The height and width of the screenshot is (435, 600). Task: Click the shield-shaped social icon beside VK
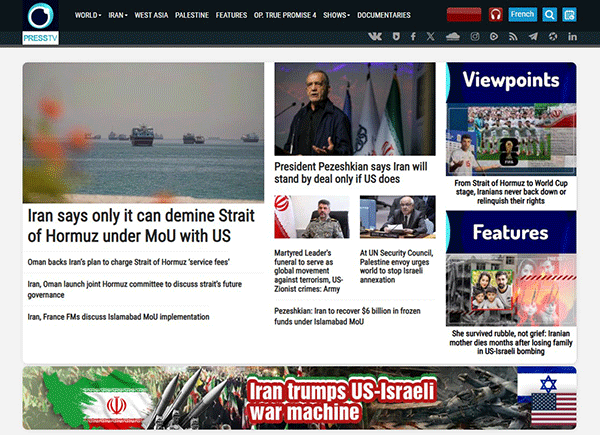(x=396, y=36)
